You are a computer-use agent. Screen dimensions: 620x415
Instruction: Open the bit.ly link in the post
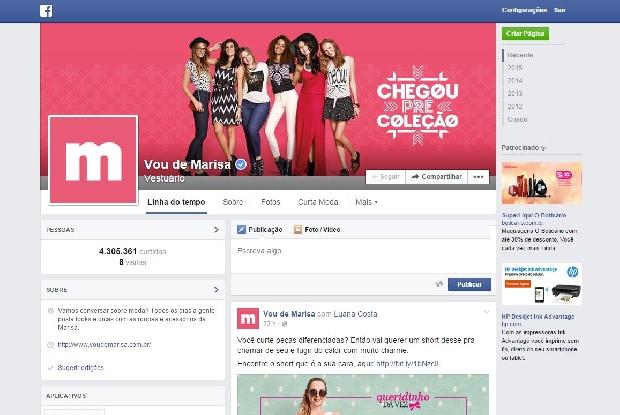pyautogui.click(x=408, y=364)
